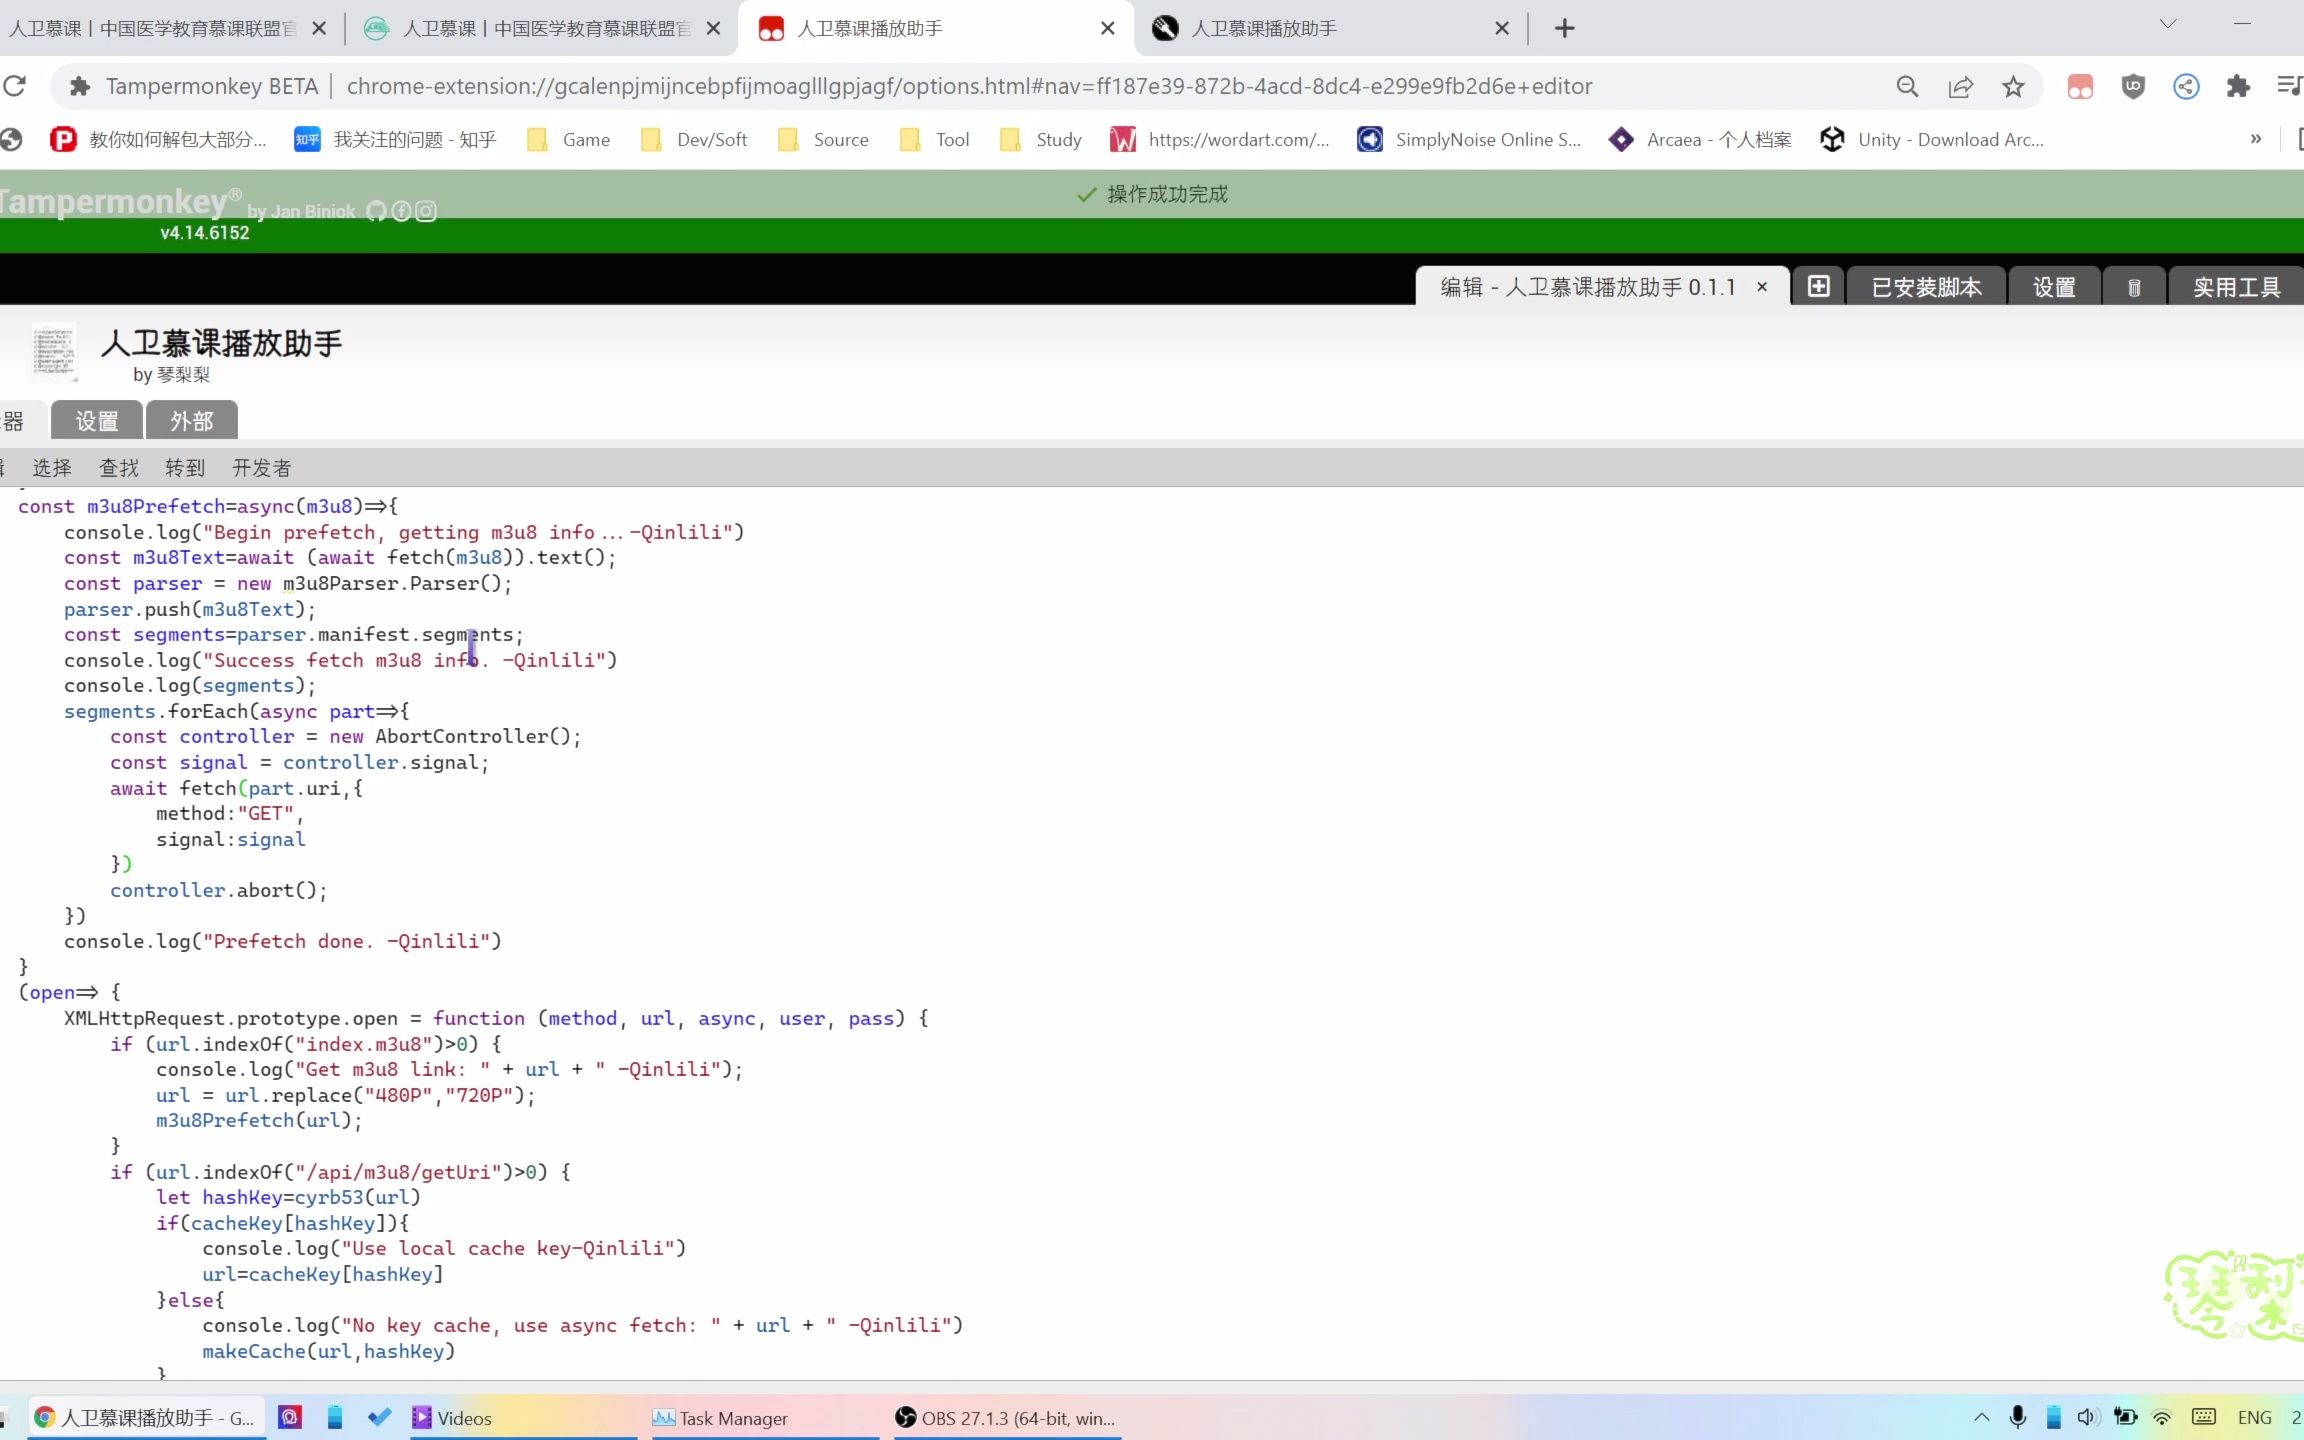
Task: Open 我关注的问题 - 知乎 bookmark
Action: point(396,139)
